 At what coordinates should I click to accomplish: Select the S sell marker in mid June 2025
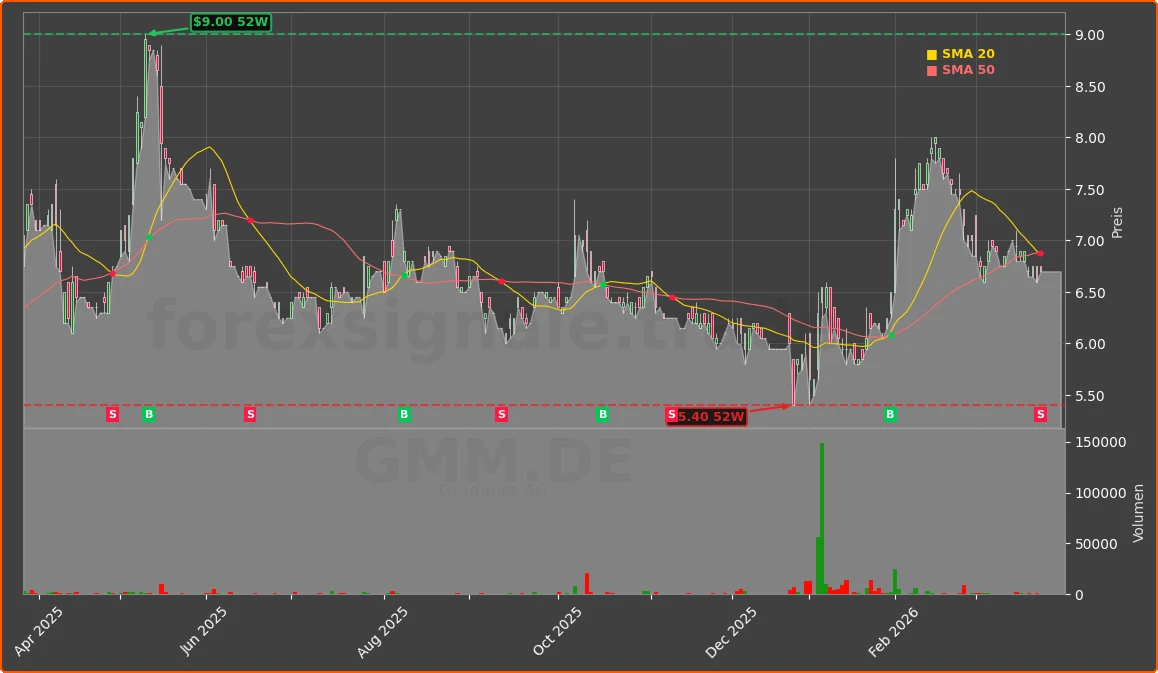(x=250, y=414)
